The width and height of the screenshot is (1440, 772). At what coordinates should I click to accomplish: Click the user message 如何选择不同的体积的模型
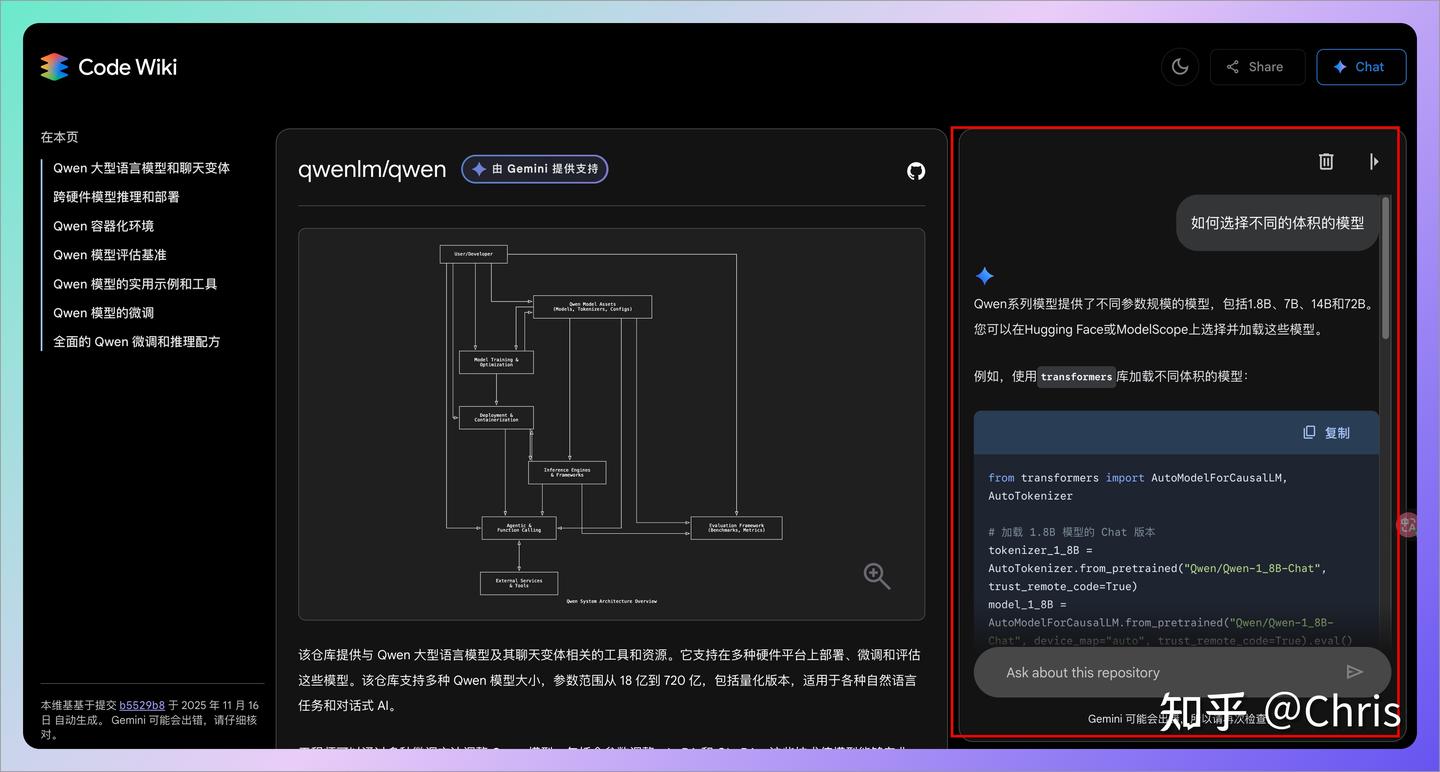click(x=1278, y=223)
